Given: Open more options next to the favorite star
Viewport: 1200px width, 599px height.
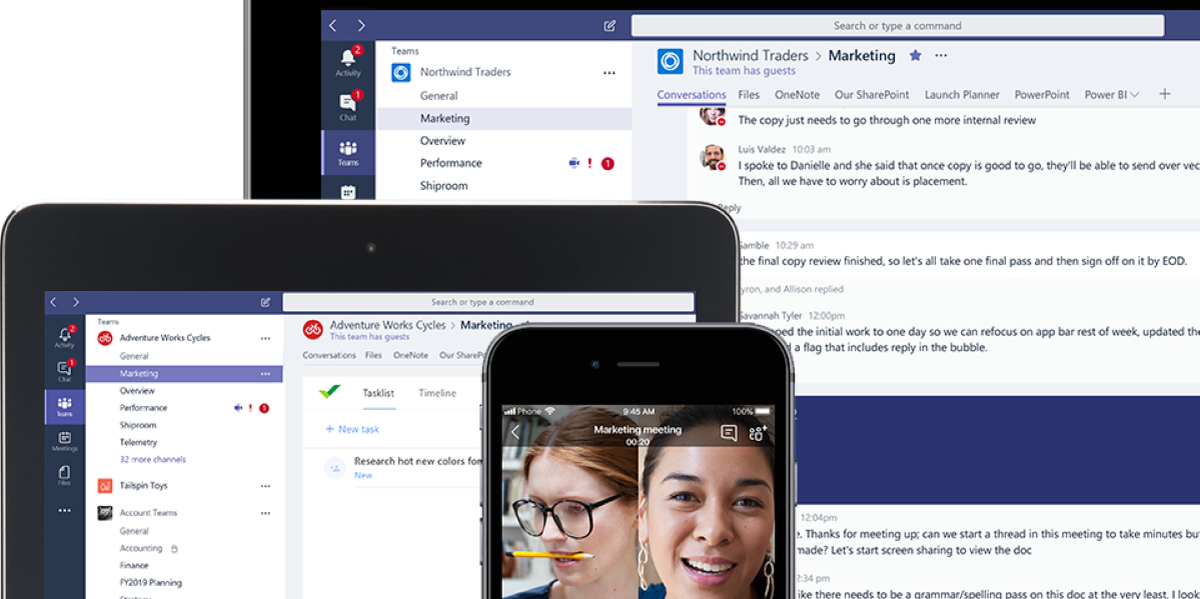Looking at the screenshot, I should pyautogui.click(x=940, y=56).
